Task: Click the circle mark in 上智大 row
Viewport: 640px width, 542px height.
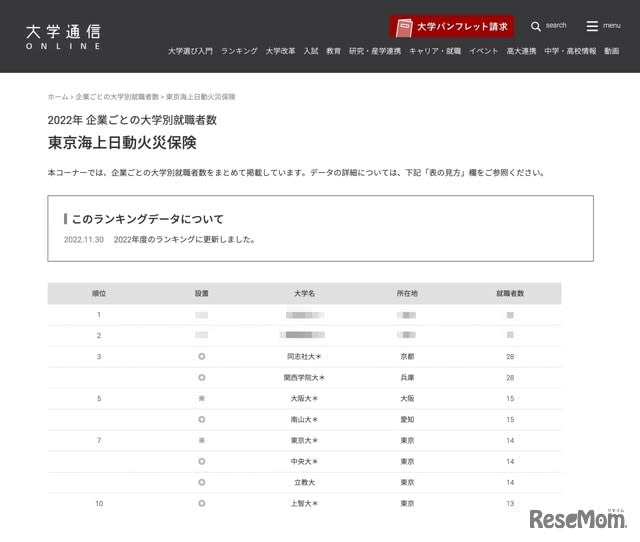Action: coord(202,504)
